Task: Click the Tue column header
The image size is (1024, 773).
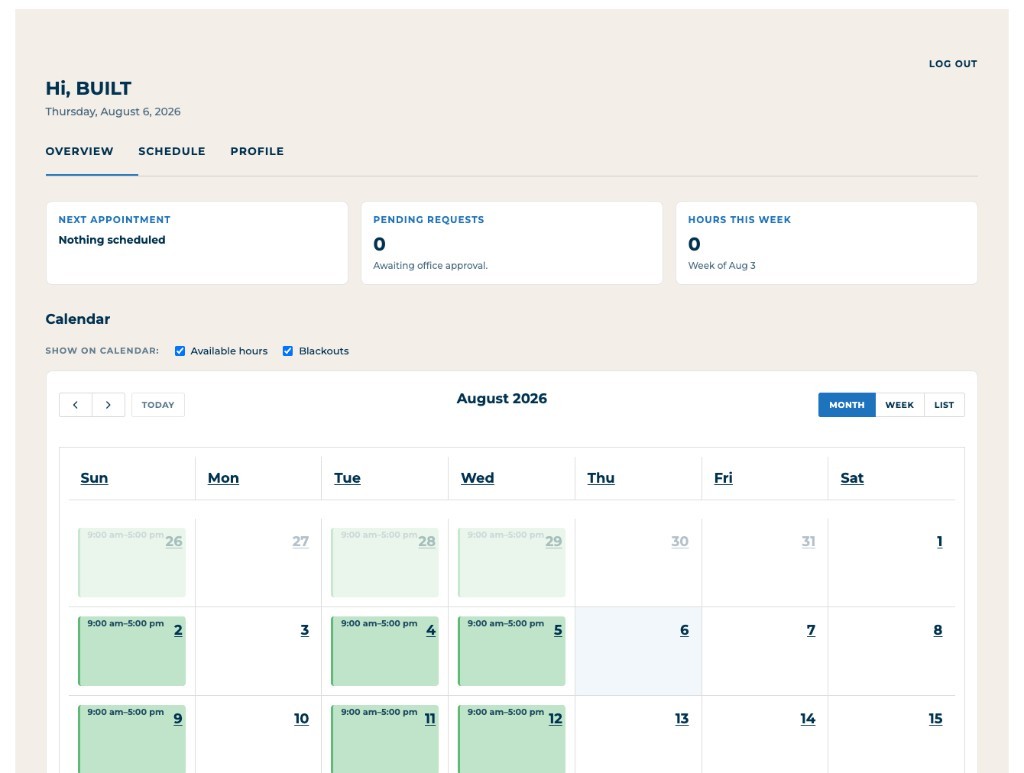Action: (x=347, y=478)
